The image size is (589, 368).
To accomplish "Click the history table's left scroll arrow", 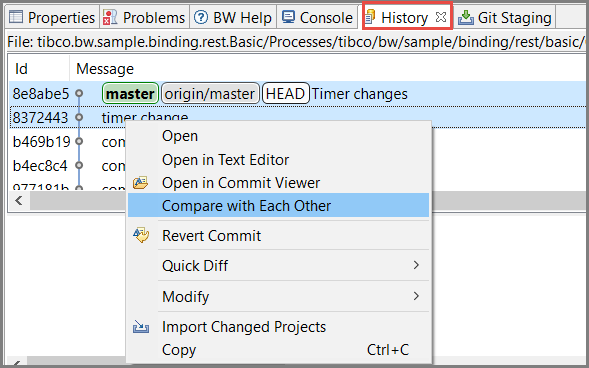I will pos(19,201).
